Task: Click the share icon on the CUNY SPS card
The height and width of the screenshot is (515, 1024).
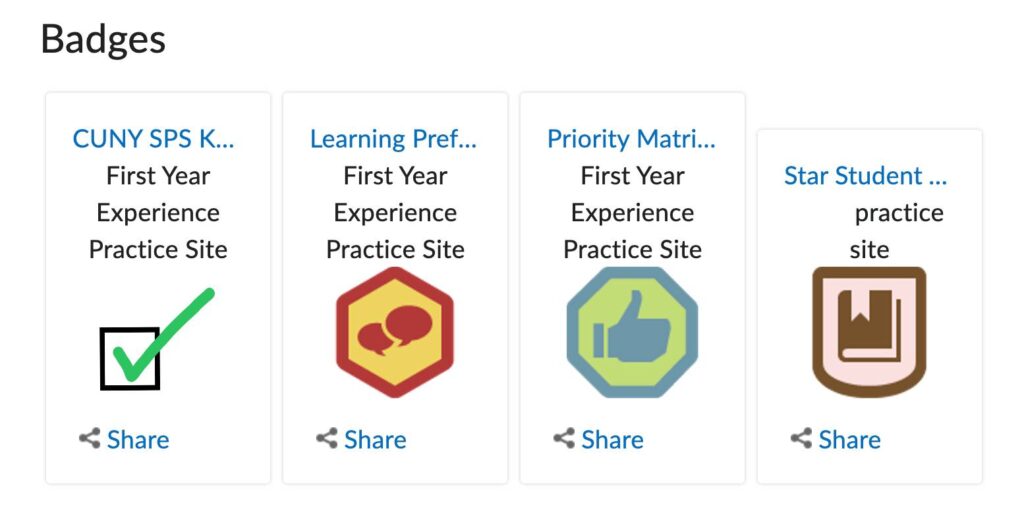Action: 90,438
